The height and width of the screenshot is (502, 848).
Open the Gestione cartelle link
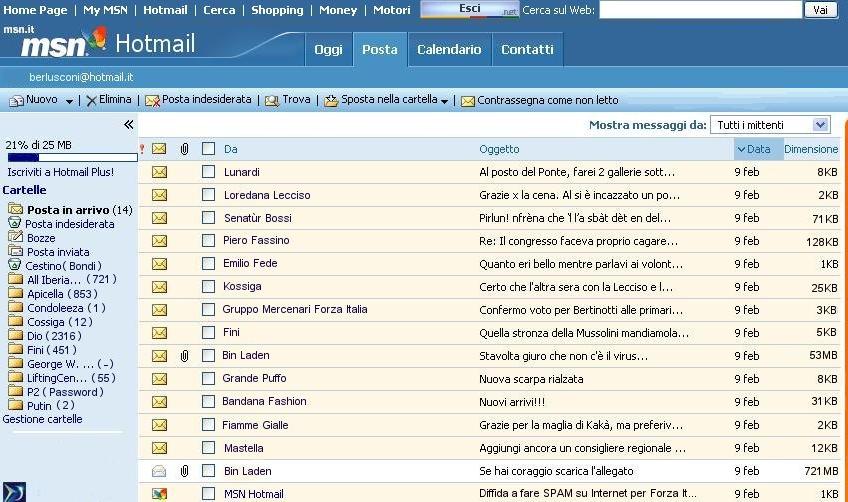point(43,419)
